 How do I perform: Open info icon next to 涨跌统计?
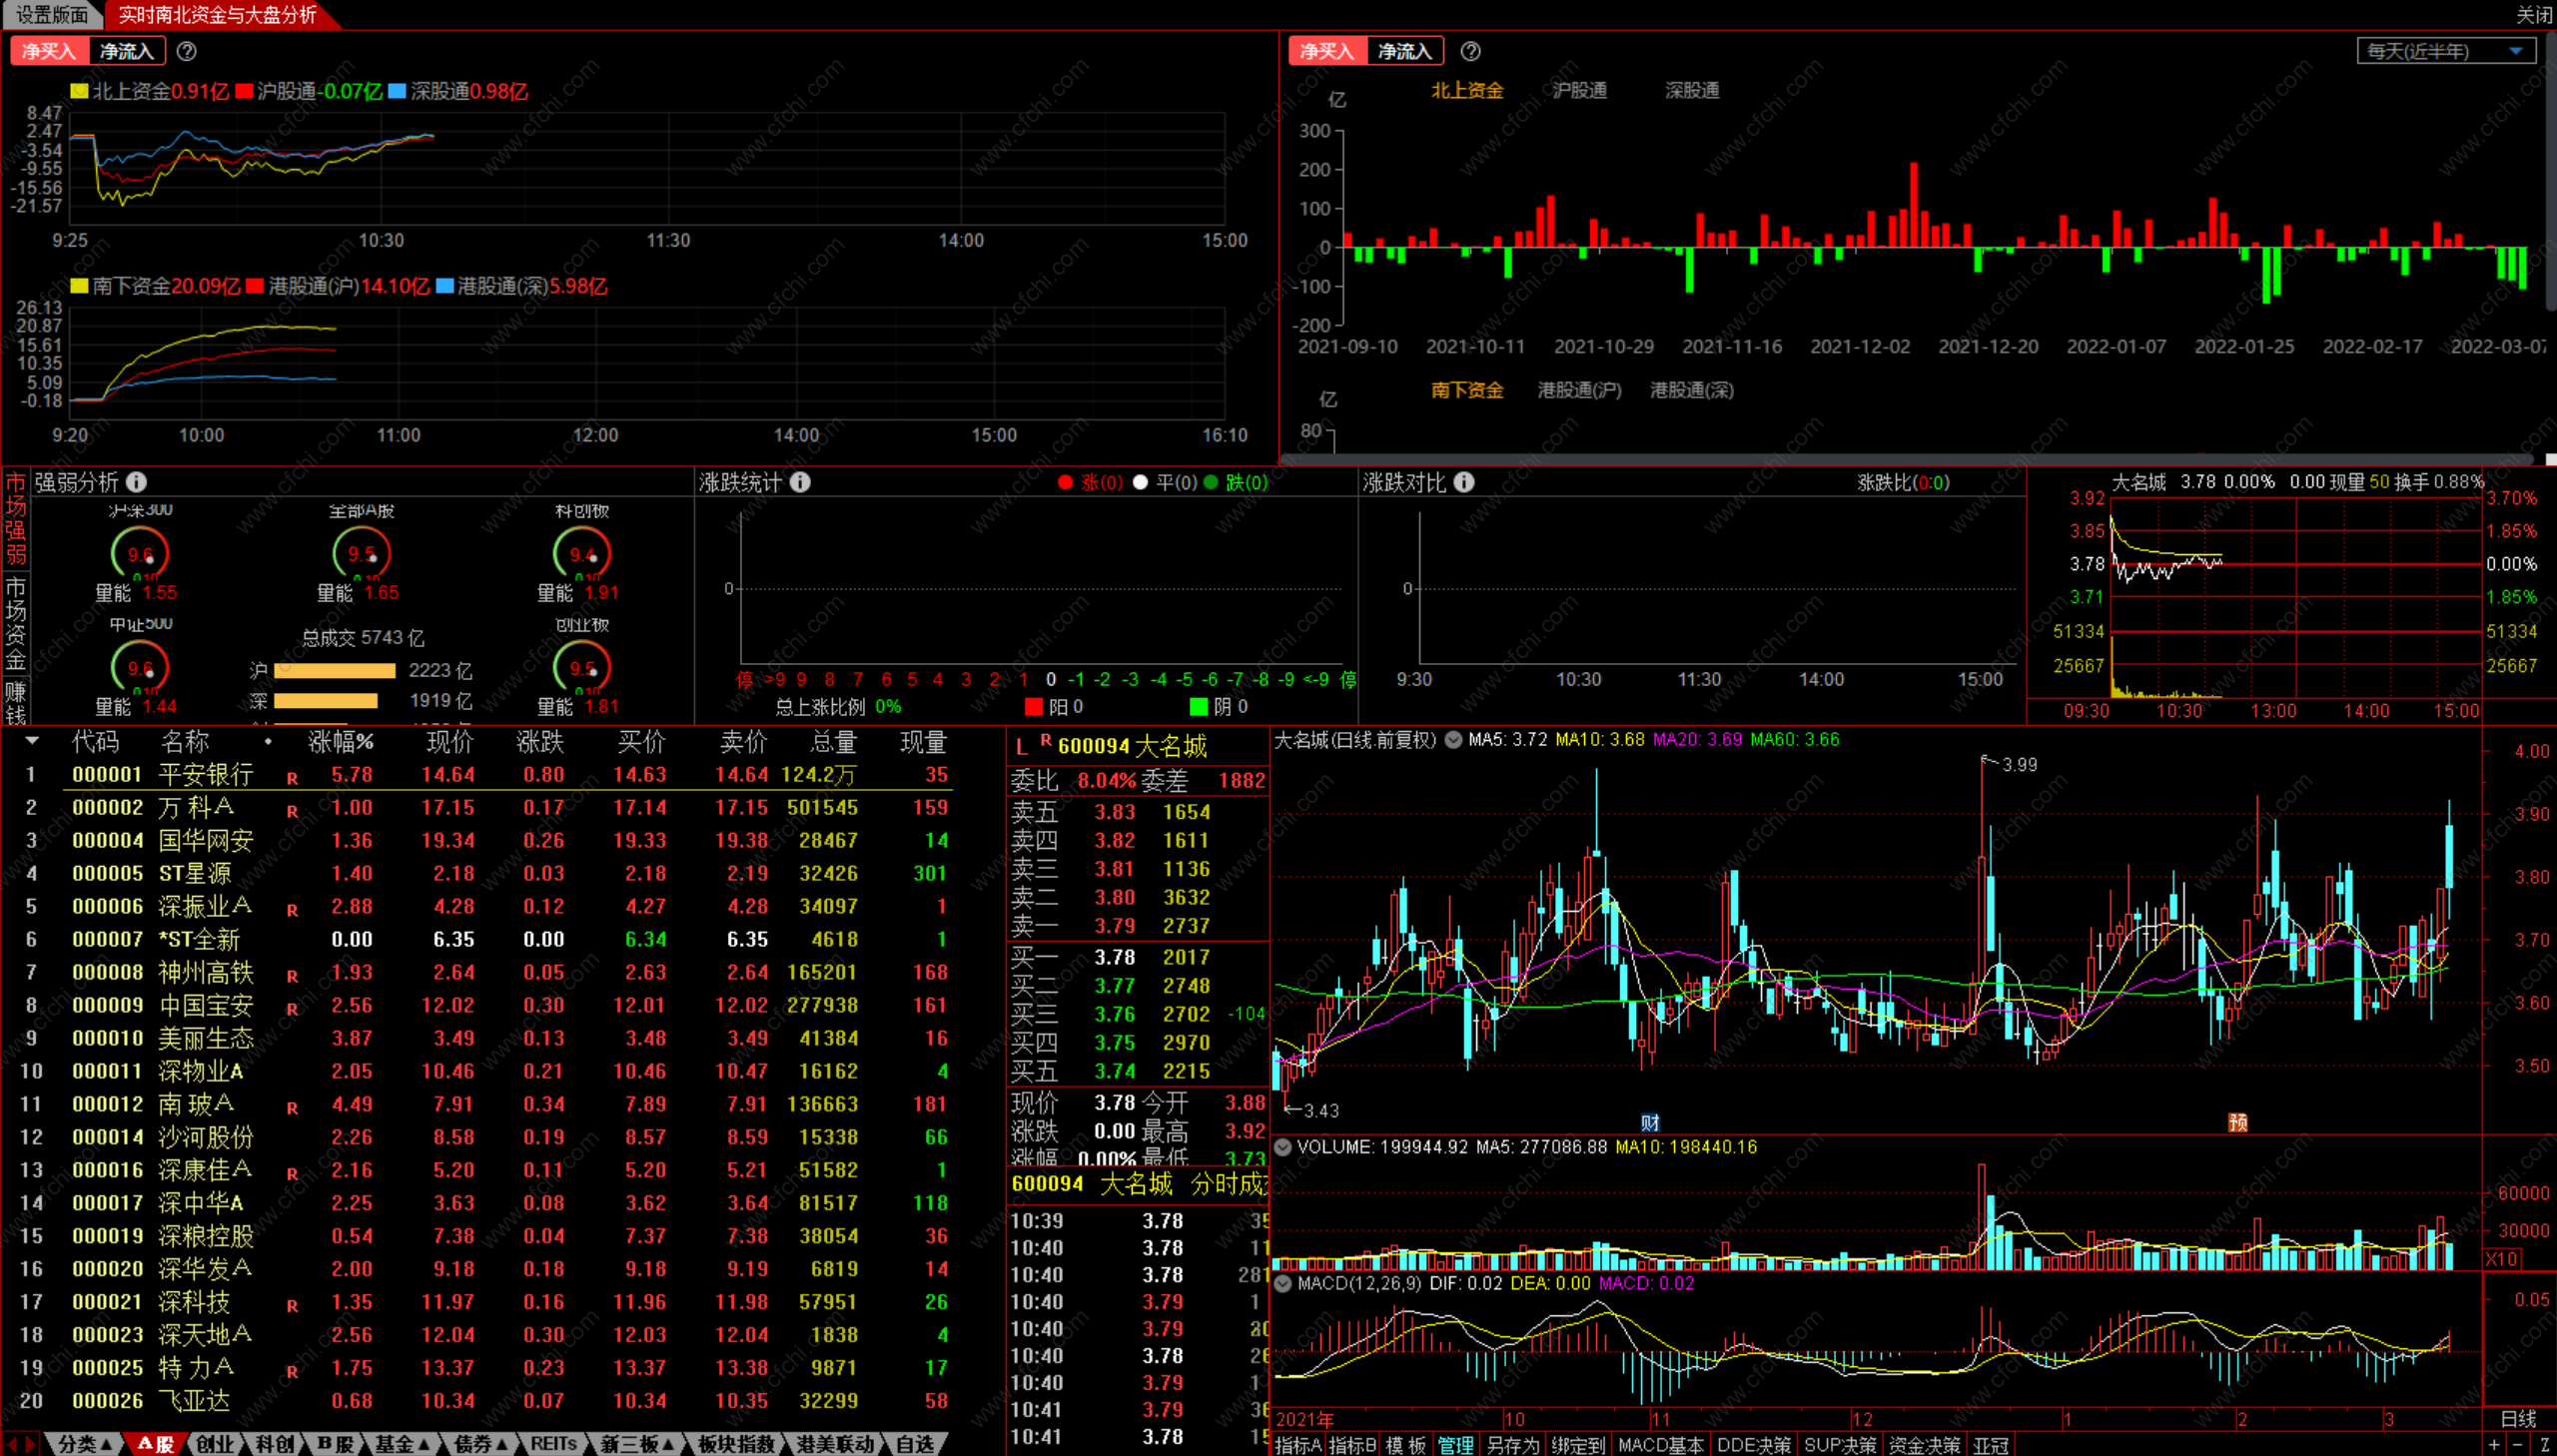(x=800, y=482)
